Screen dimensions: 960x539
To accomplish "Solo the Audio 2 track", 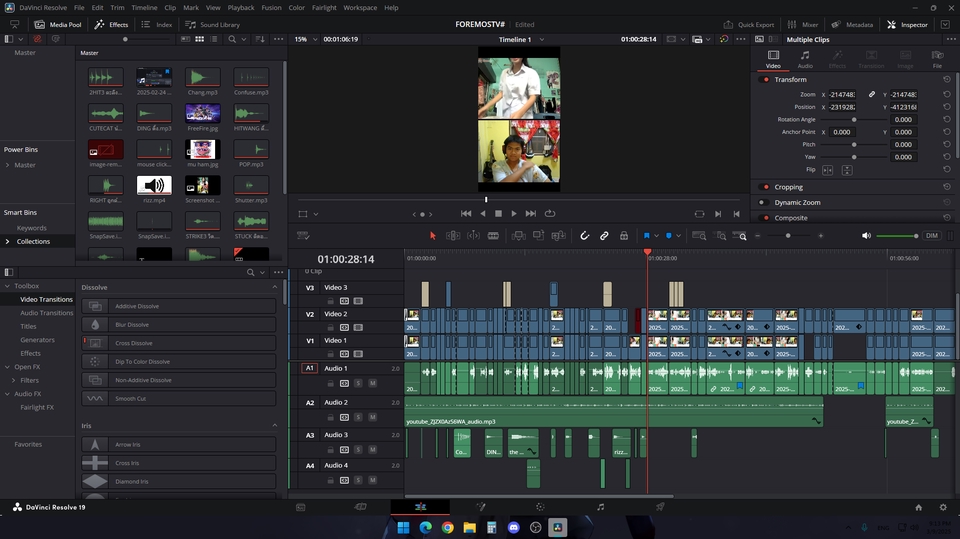I will [358, 417].
